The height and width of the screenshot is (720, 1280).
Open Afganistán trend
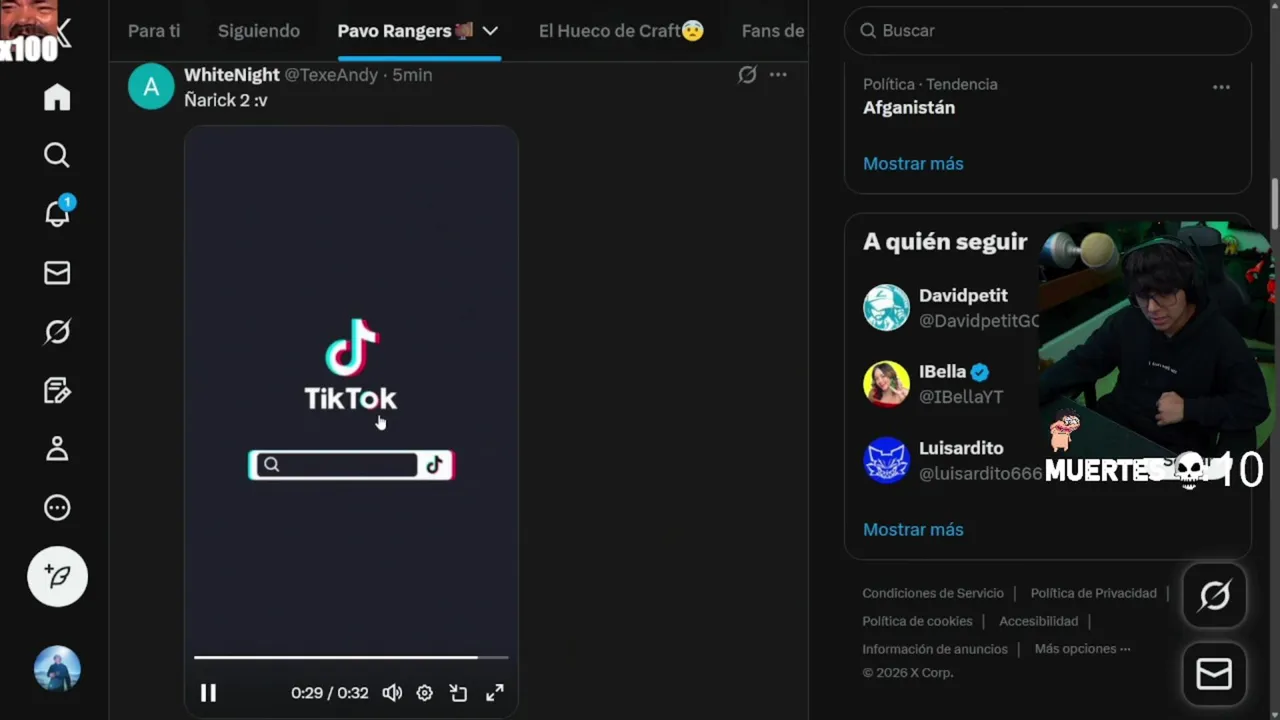tap(909, 108)
